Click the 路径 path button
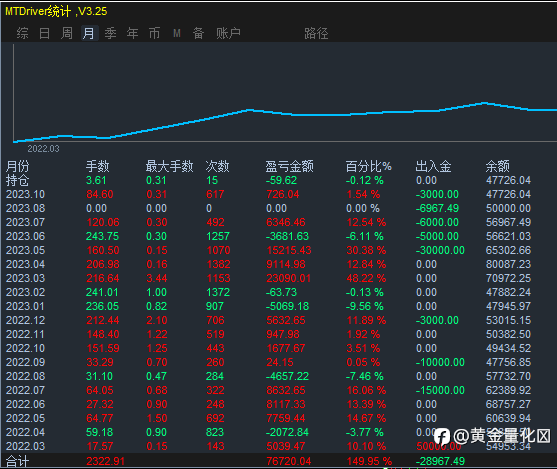Image resolution: width=557 pixels, height=469 pixels. coord(316,33)
